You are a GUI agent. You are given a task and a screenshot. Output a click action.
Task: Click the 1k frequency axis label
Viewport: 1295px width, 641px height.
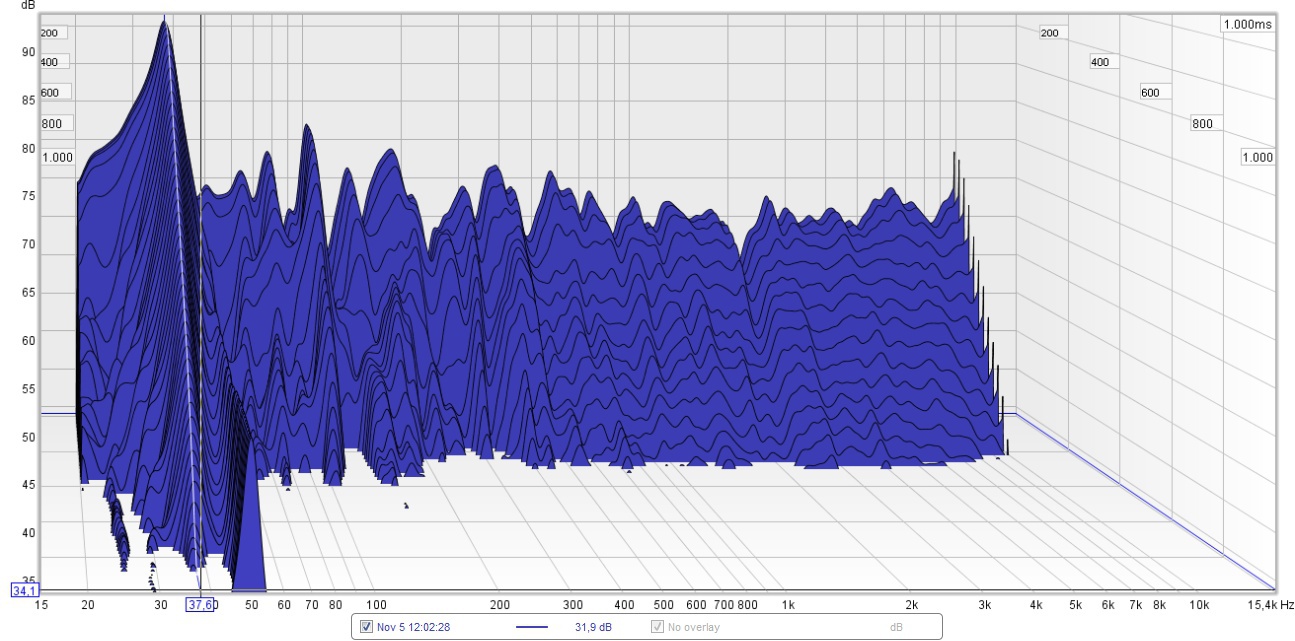[788, 605]
